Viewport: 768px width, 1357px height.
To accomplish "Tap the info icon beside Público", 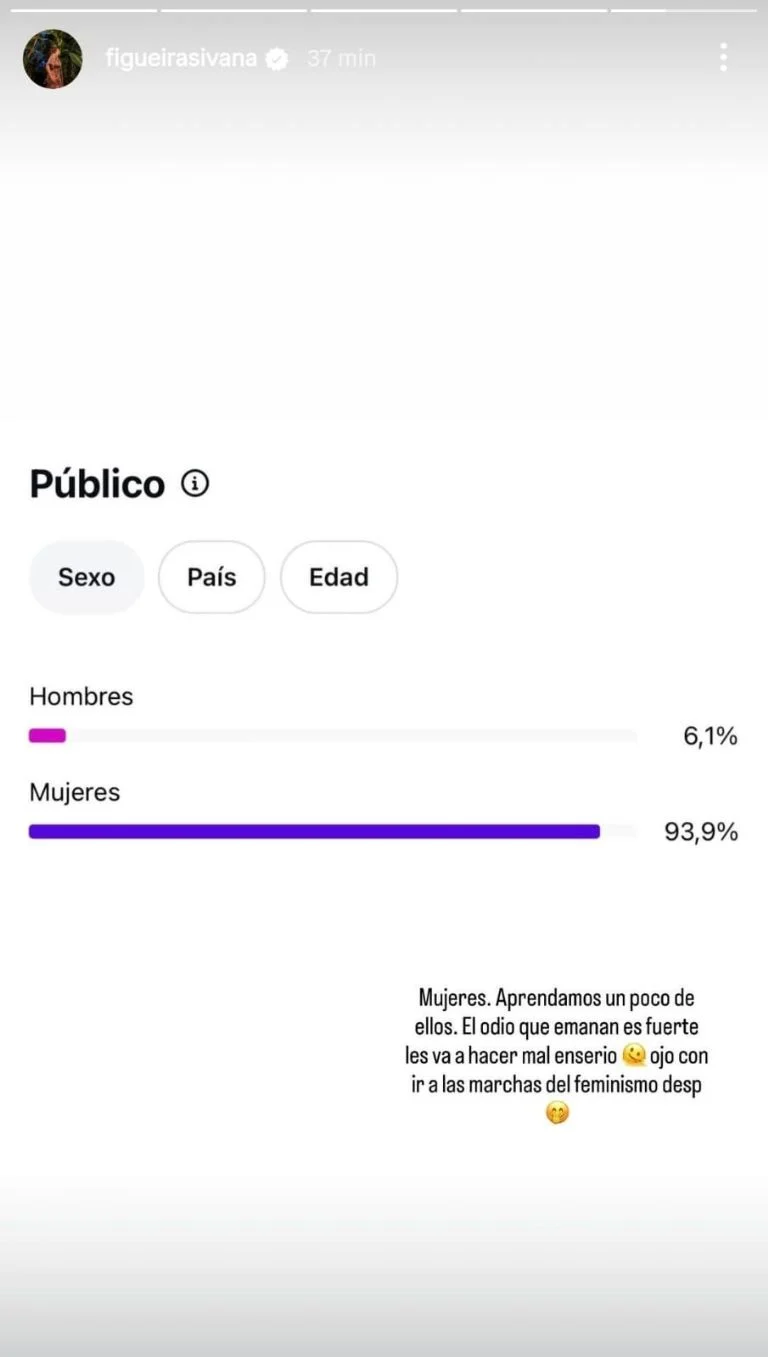I will coord(195,484).
